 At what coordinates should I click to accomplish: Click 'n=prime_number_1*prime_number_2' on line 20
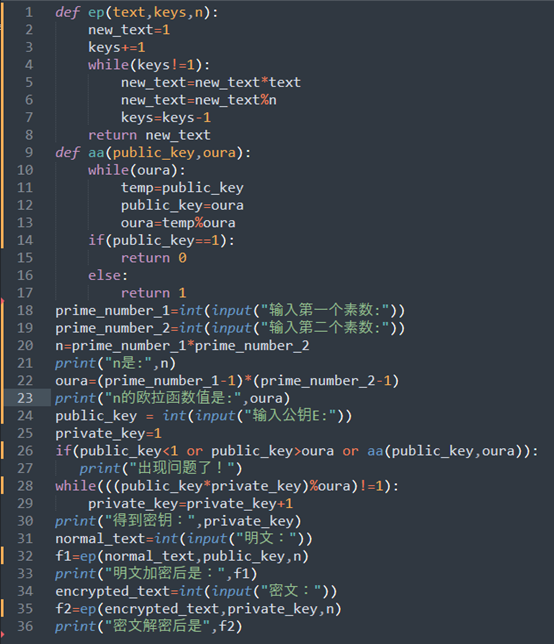point(182,346)
